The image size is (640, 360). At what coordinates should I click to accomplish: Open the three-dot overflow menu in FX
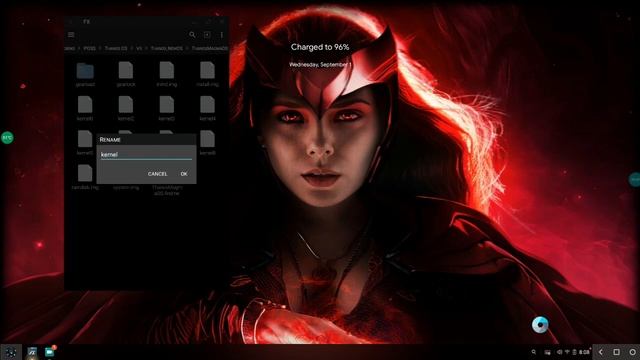click(x=222, y=35)
